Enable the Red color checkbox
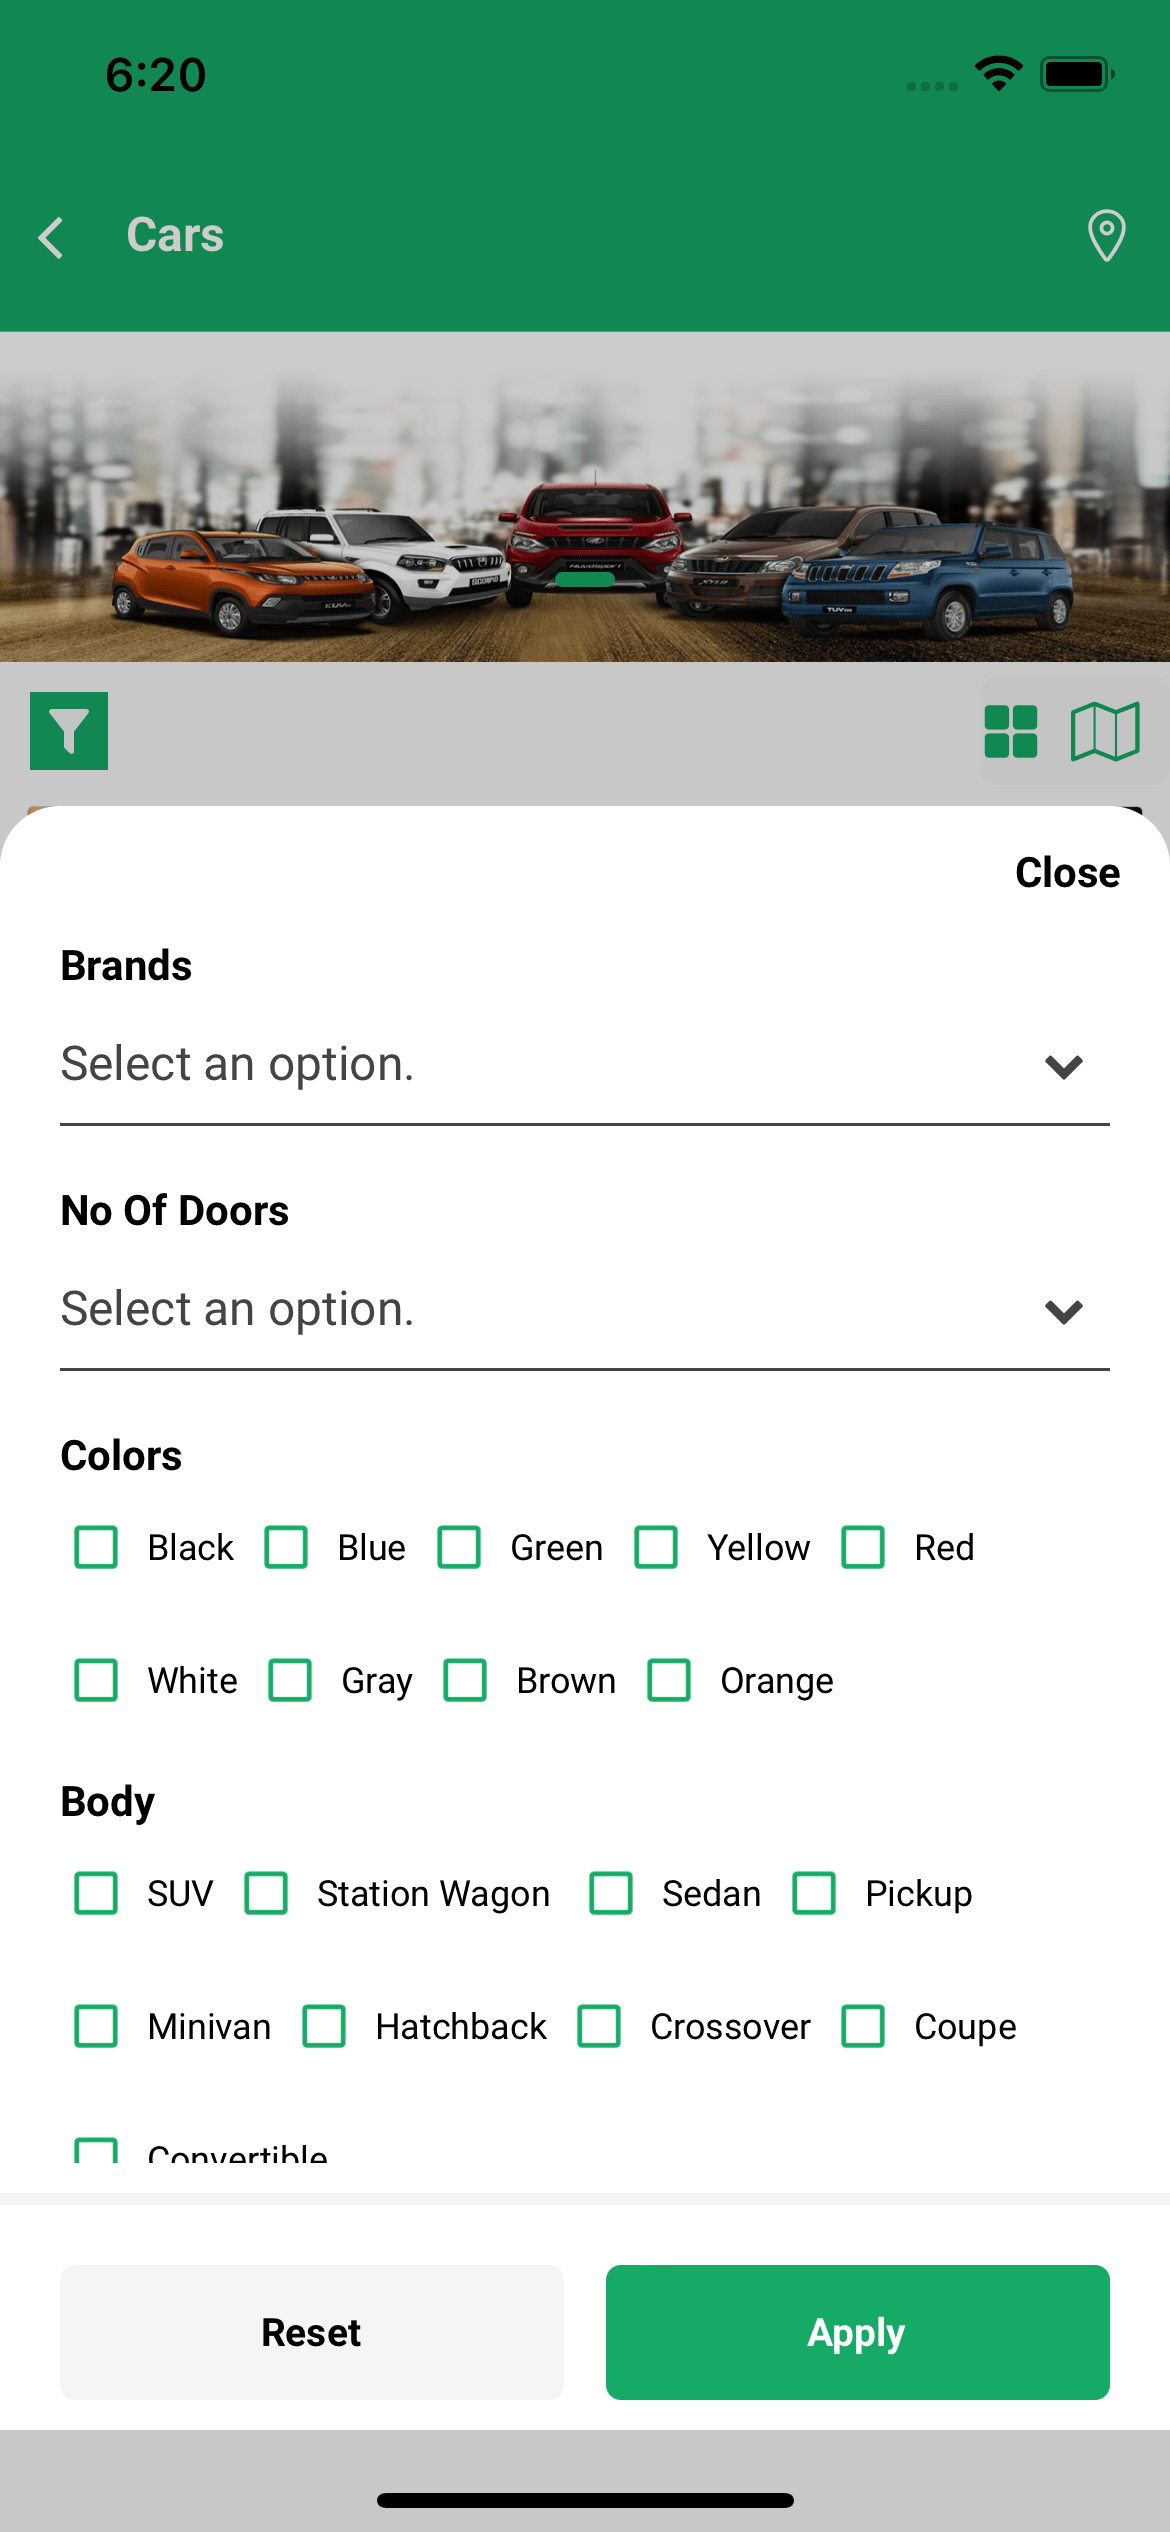Image resolution: width=1170 pixels, height=2532 pixels. pyautogui.click(x=863, y=1547)
